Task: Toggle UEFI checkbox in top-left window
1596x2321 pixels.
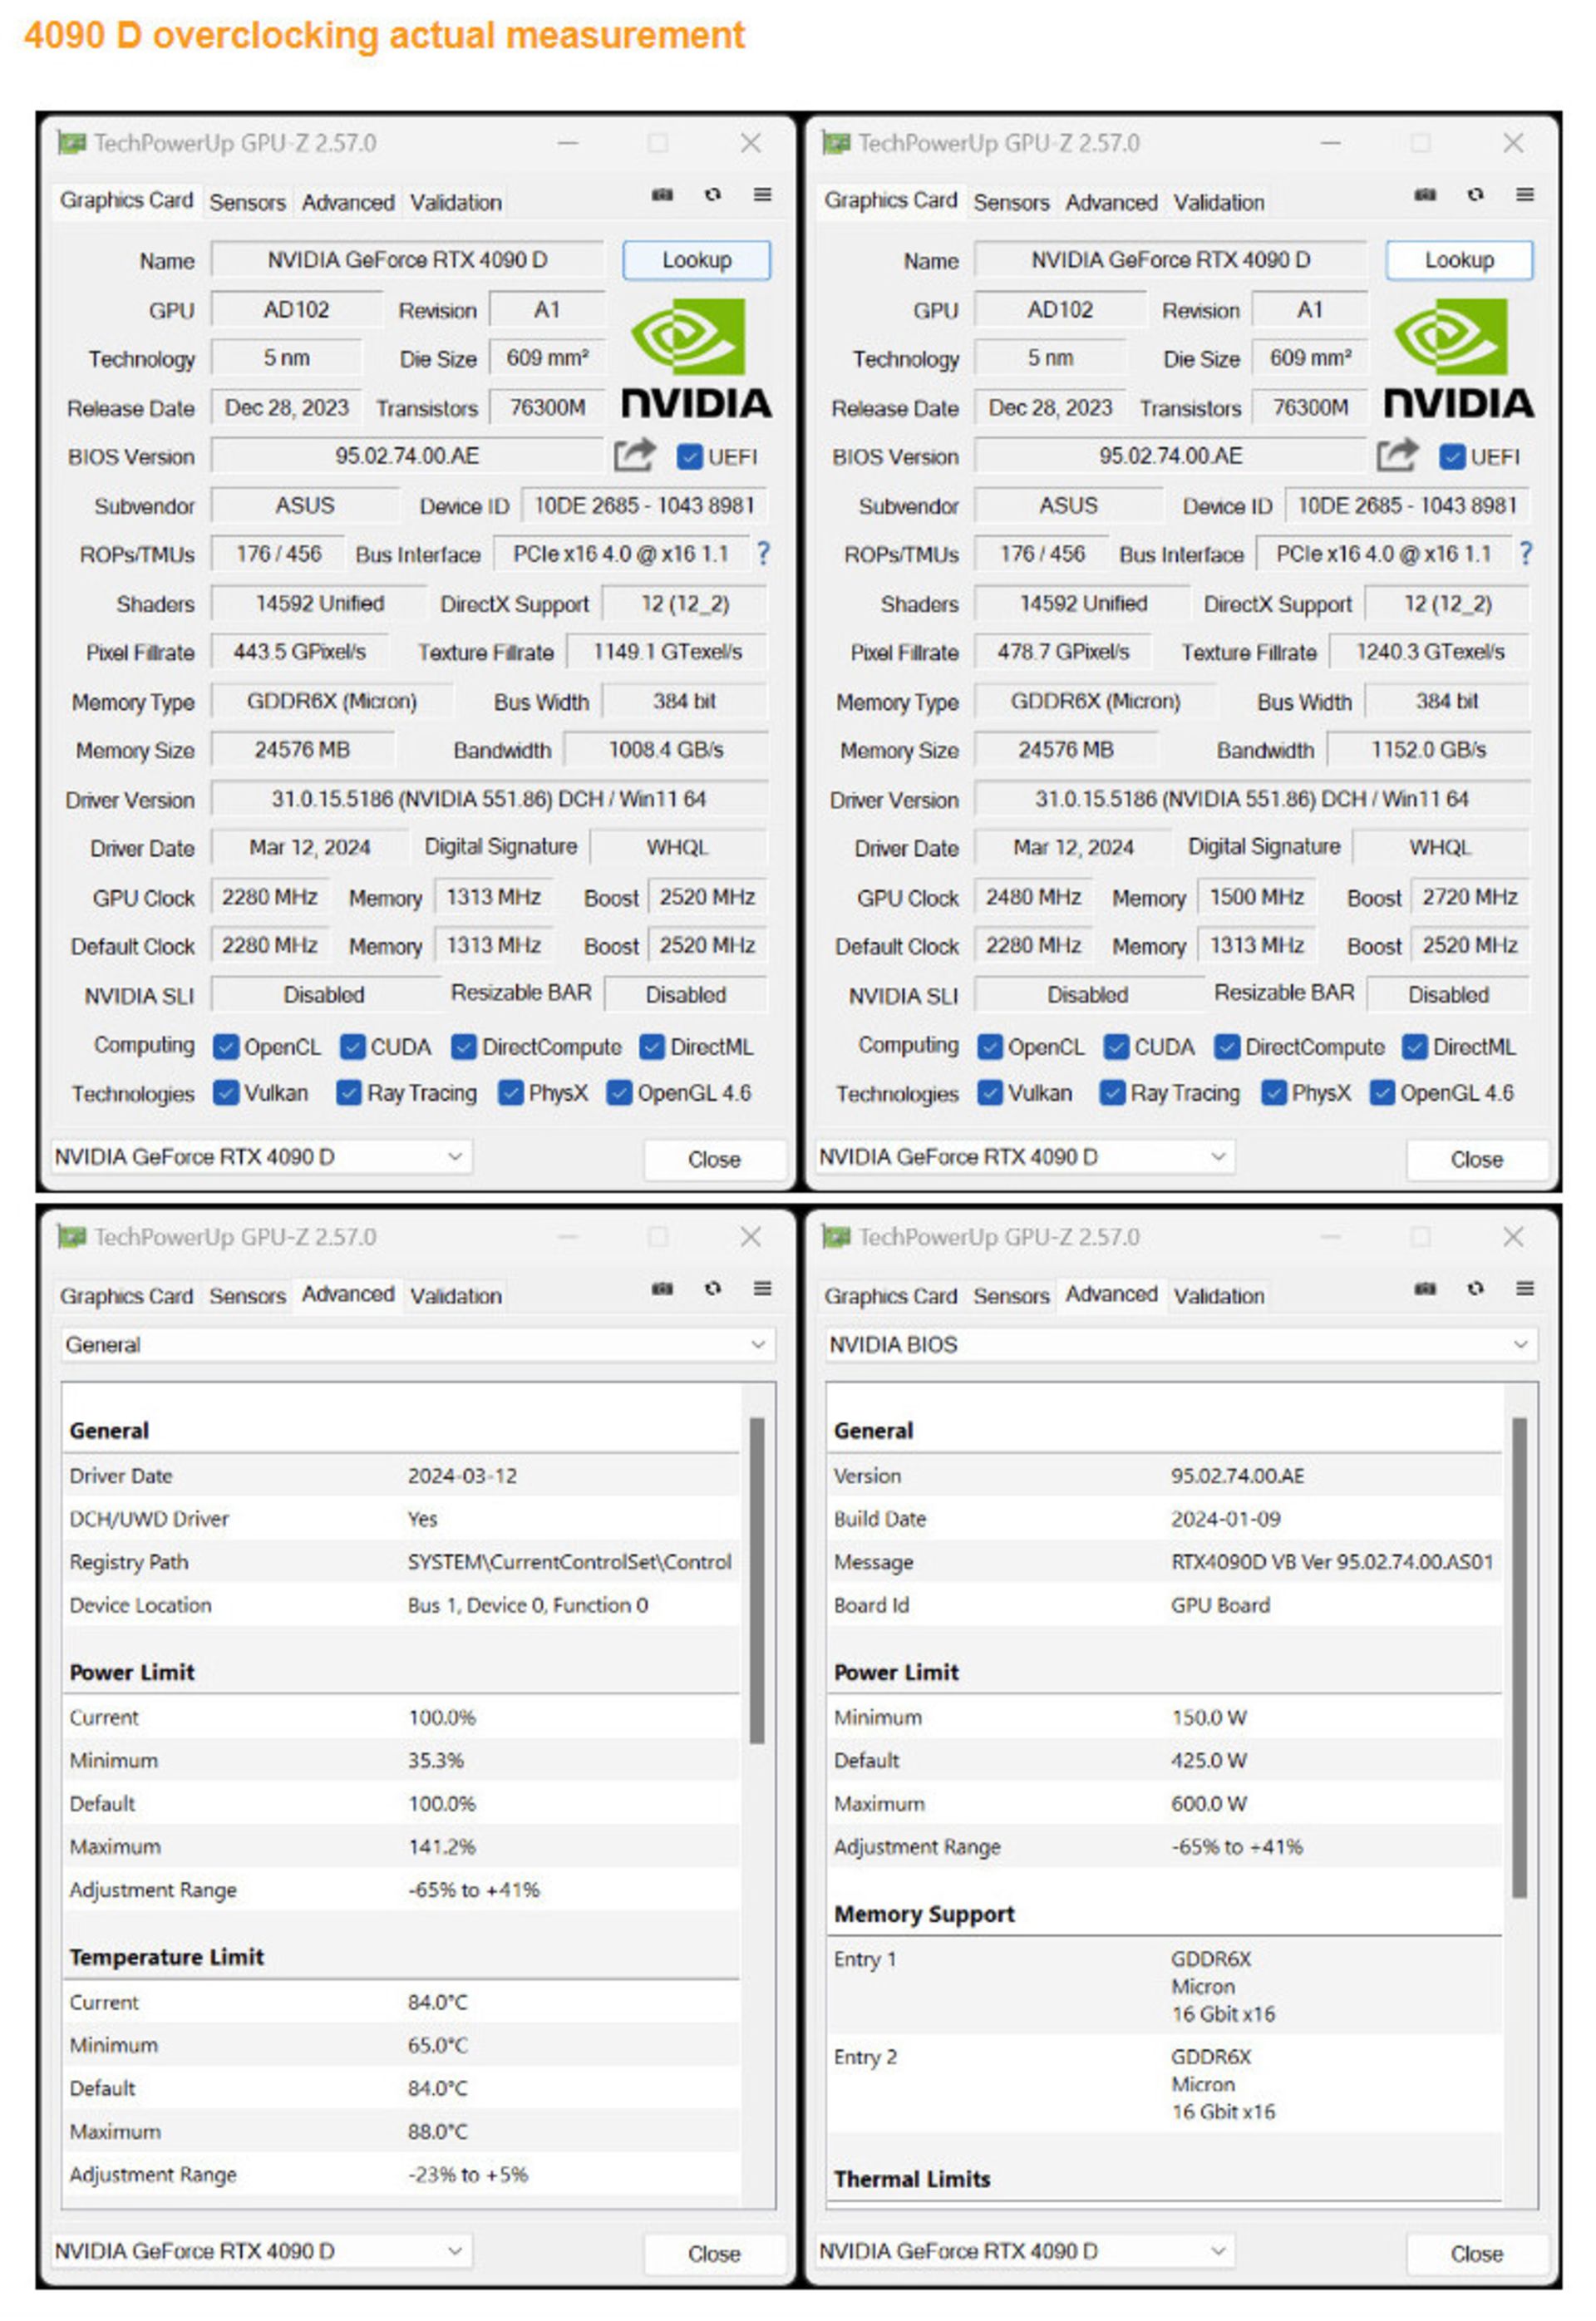Action: (689, 457)
